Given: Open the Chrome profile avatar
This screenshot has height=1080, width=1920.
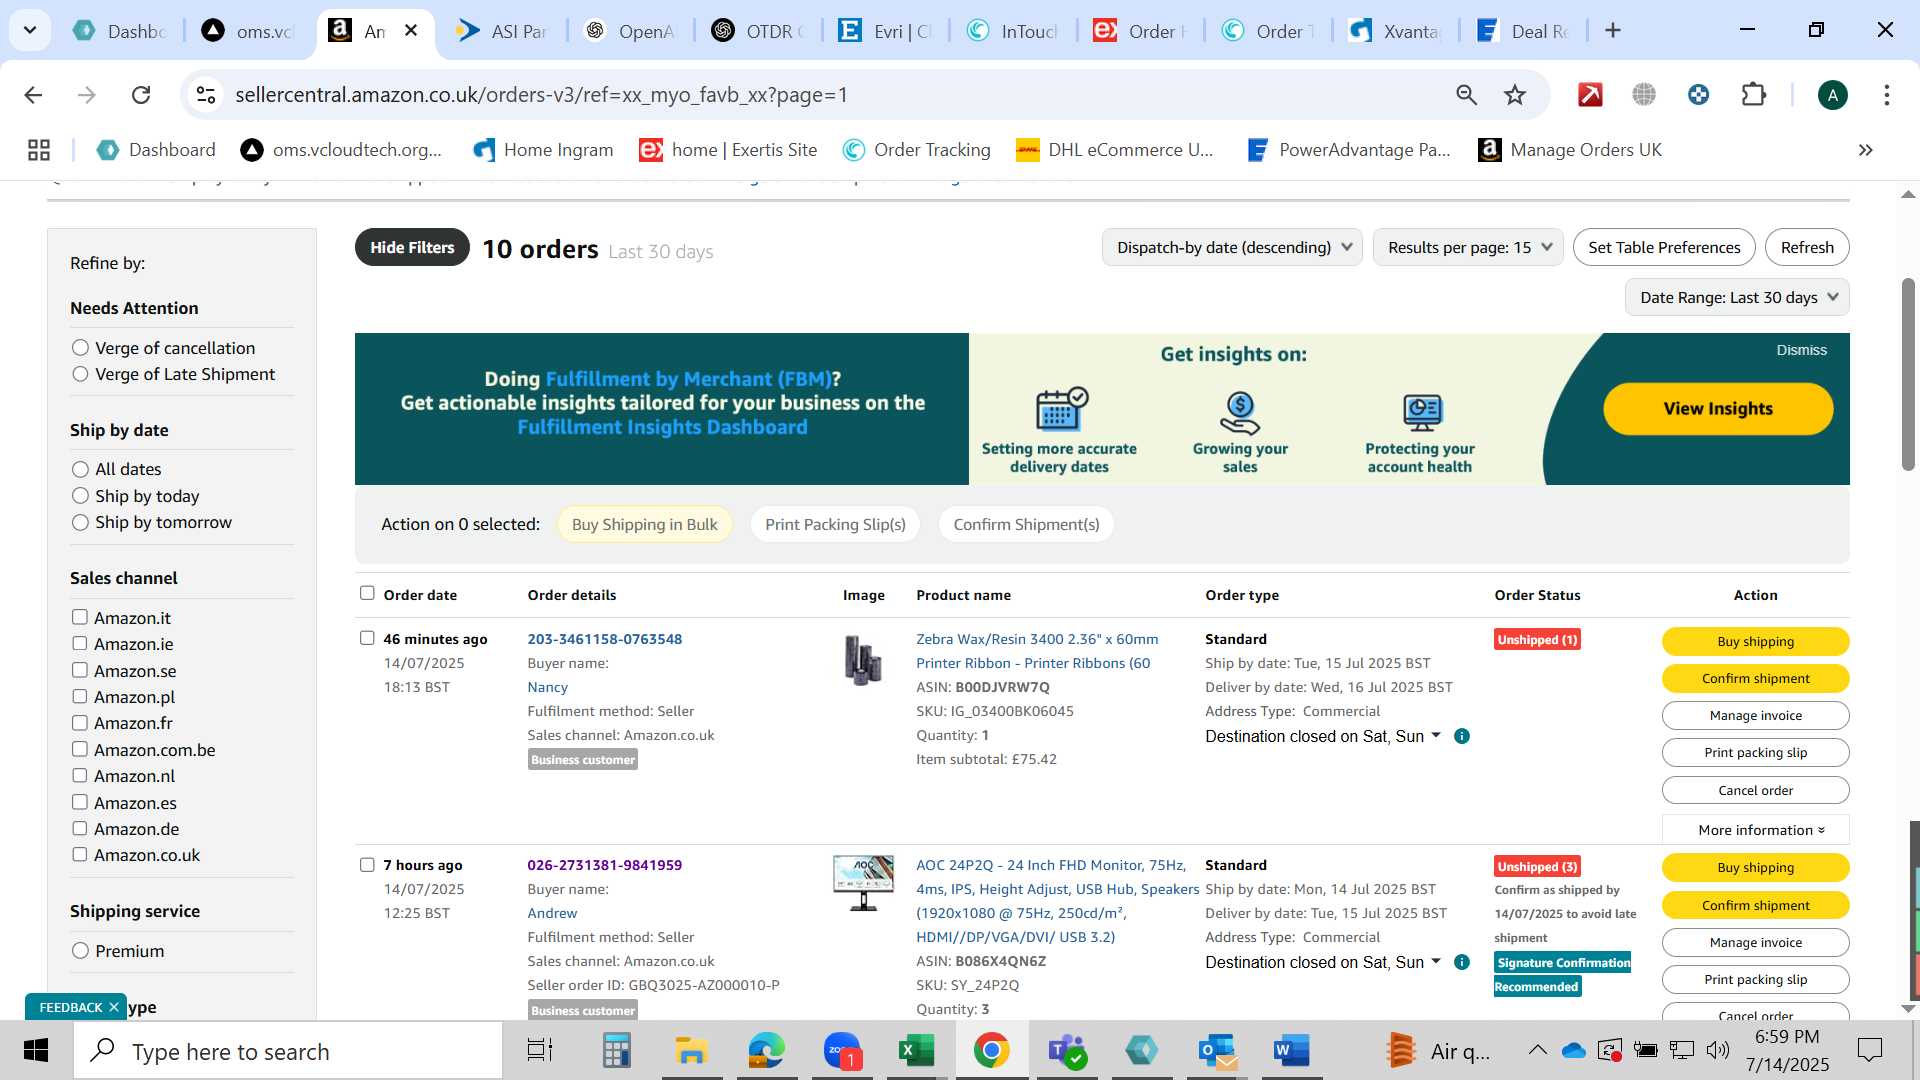Looking at the screenshot, I should click(1832, 95).
